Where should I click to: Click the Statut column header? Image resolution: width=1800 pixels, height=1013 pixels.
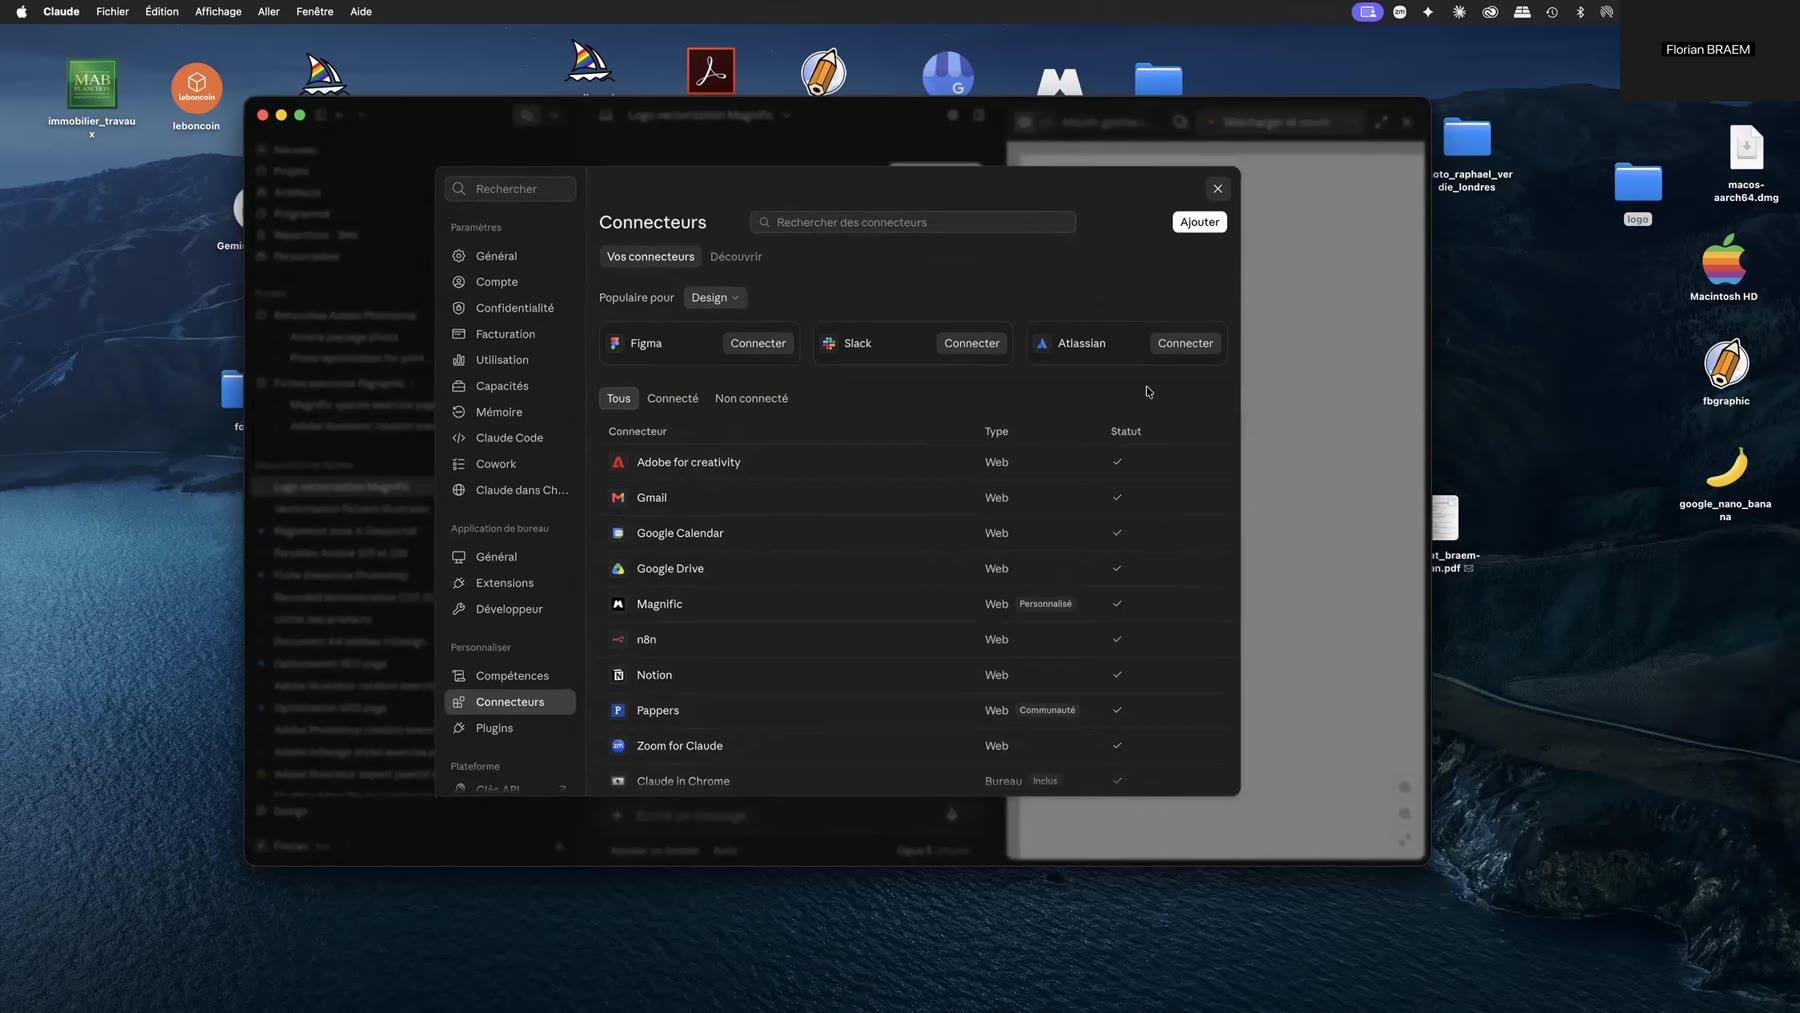coord(1126,432)
